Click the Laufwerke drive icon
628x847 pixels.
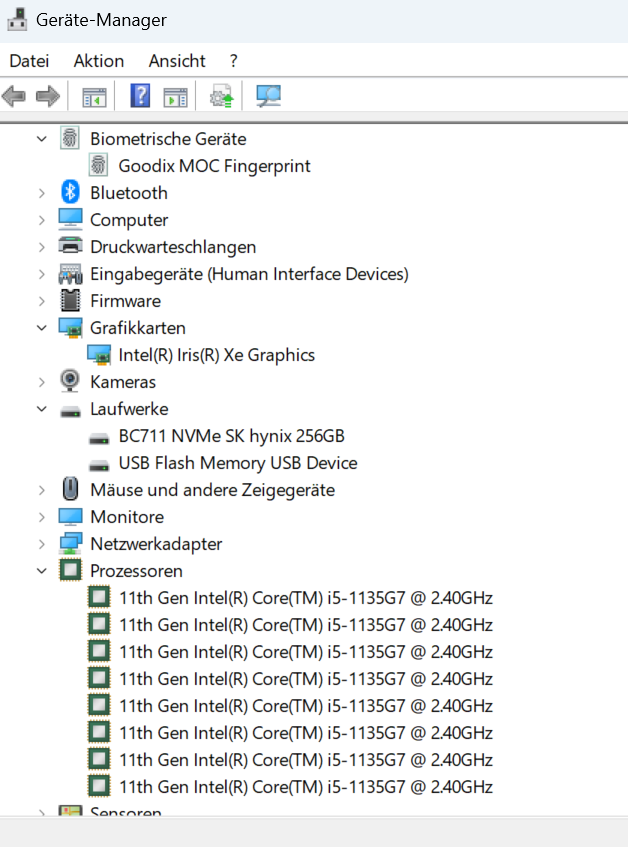70,413
